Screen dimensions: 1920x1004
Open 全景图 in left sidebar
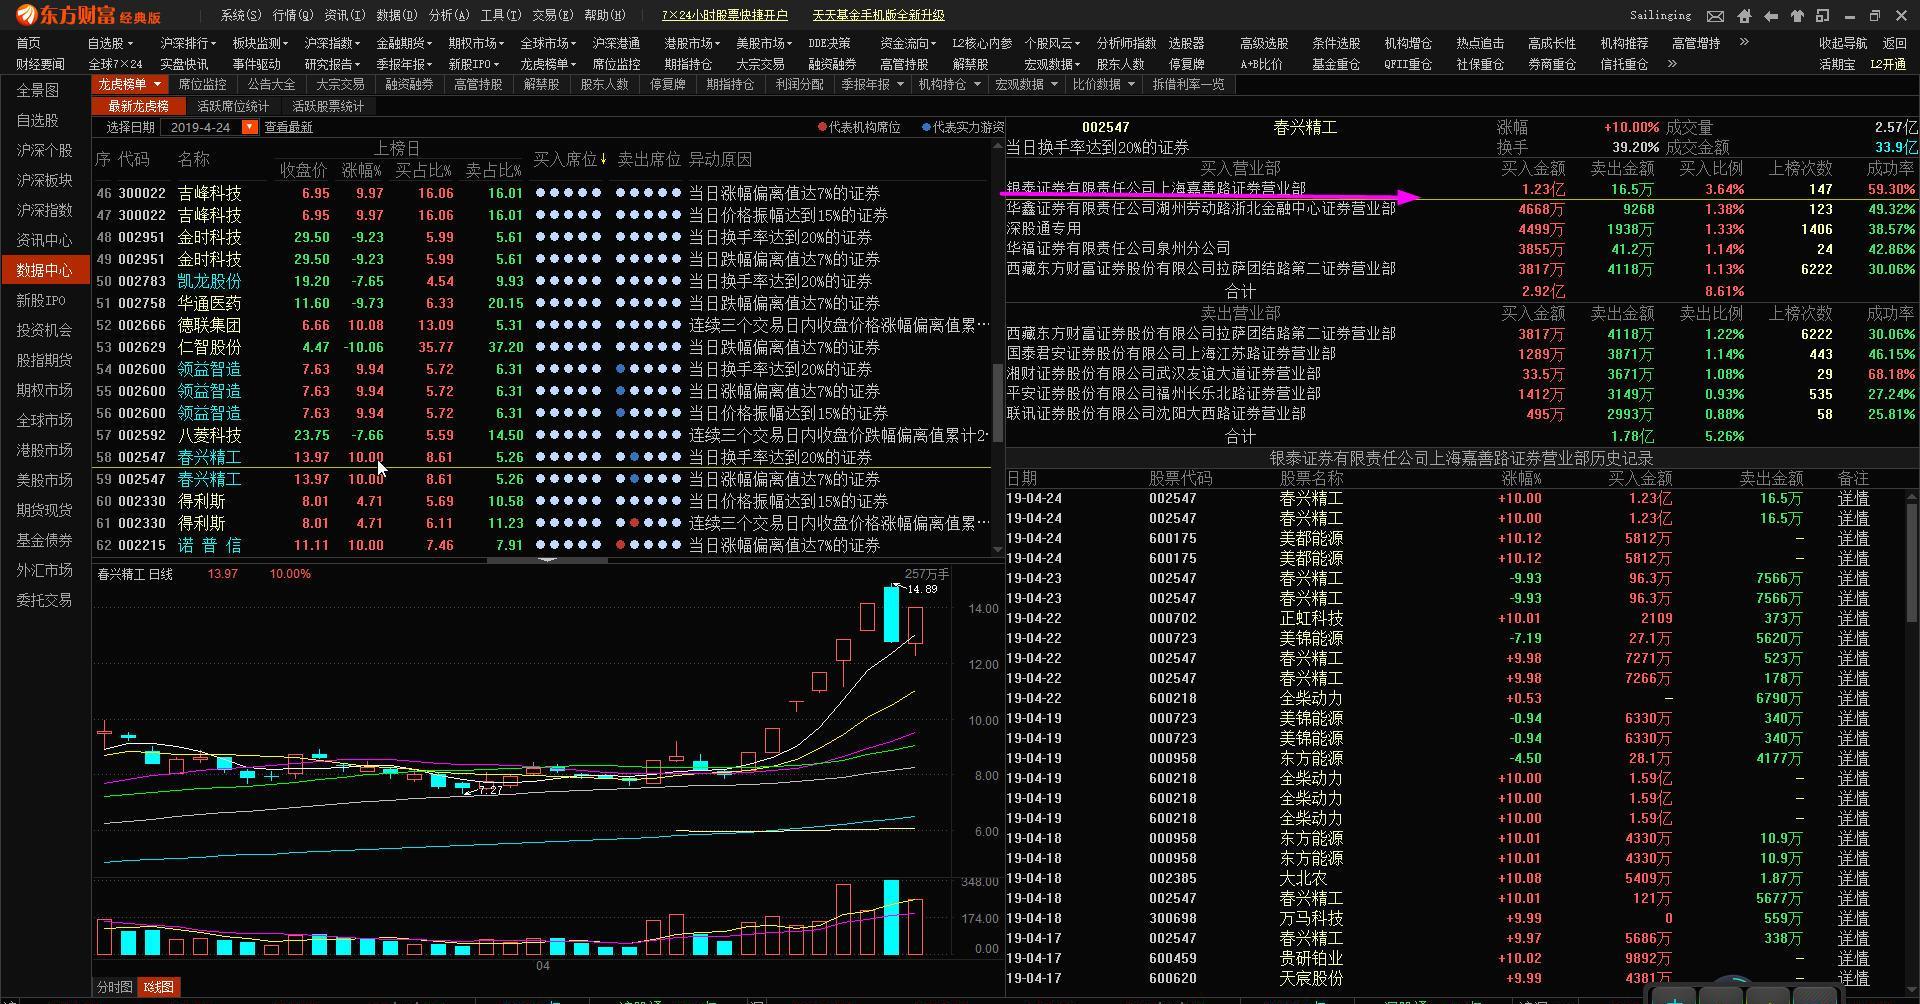point(38,90)
